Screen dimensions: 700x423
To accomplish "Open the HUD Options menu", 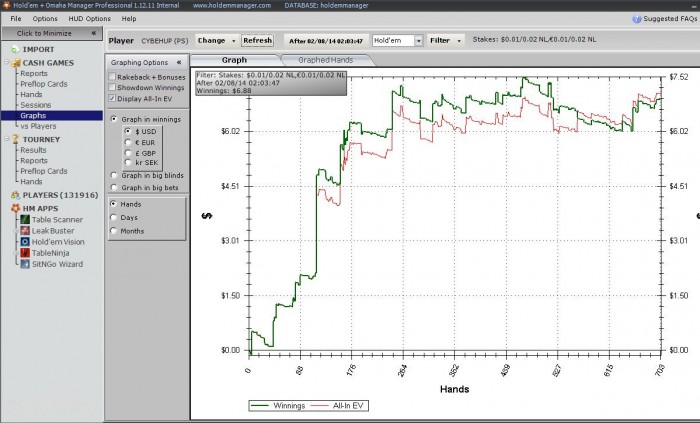I will (x=89, y=19).
